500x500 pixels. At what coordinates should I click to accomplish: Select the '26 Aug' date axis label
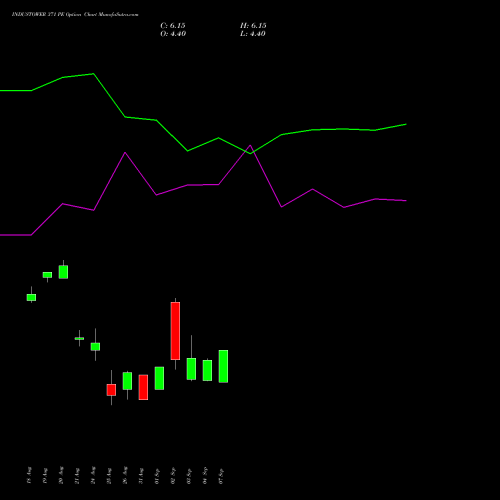pos(125,475)
